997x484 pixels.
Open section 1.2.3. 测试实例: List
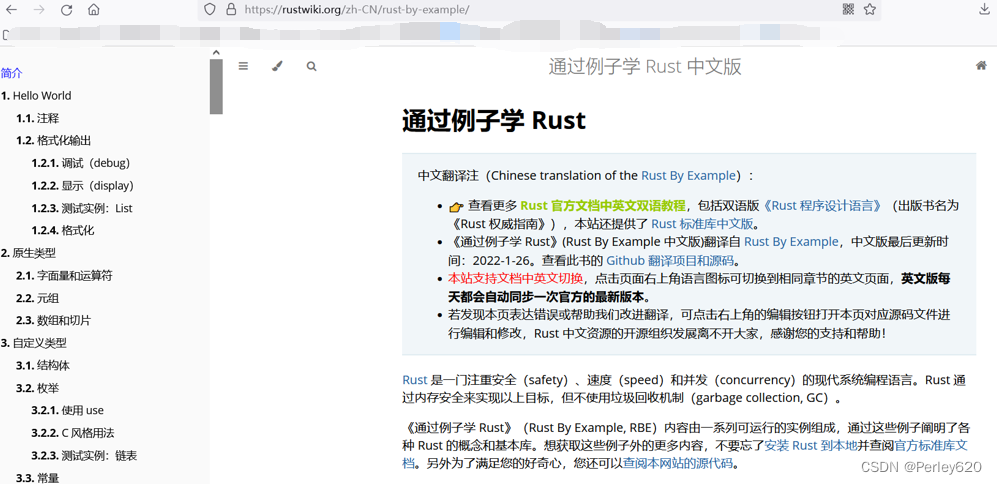coord(82,208)
